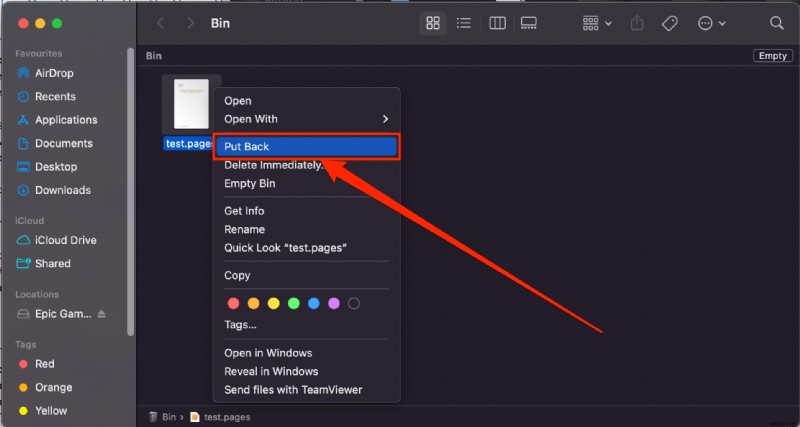Apply the red tag color dot
Image resolution: width=800 pixels, height=427 pixels.
pos(233,304)
